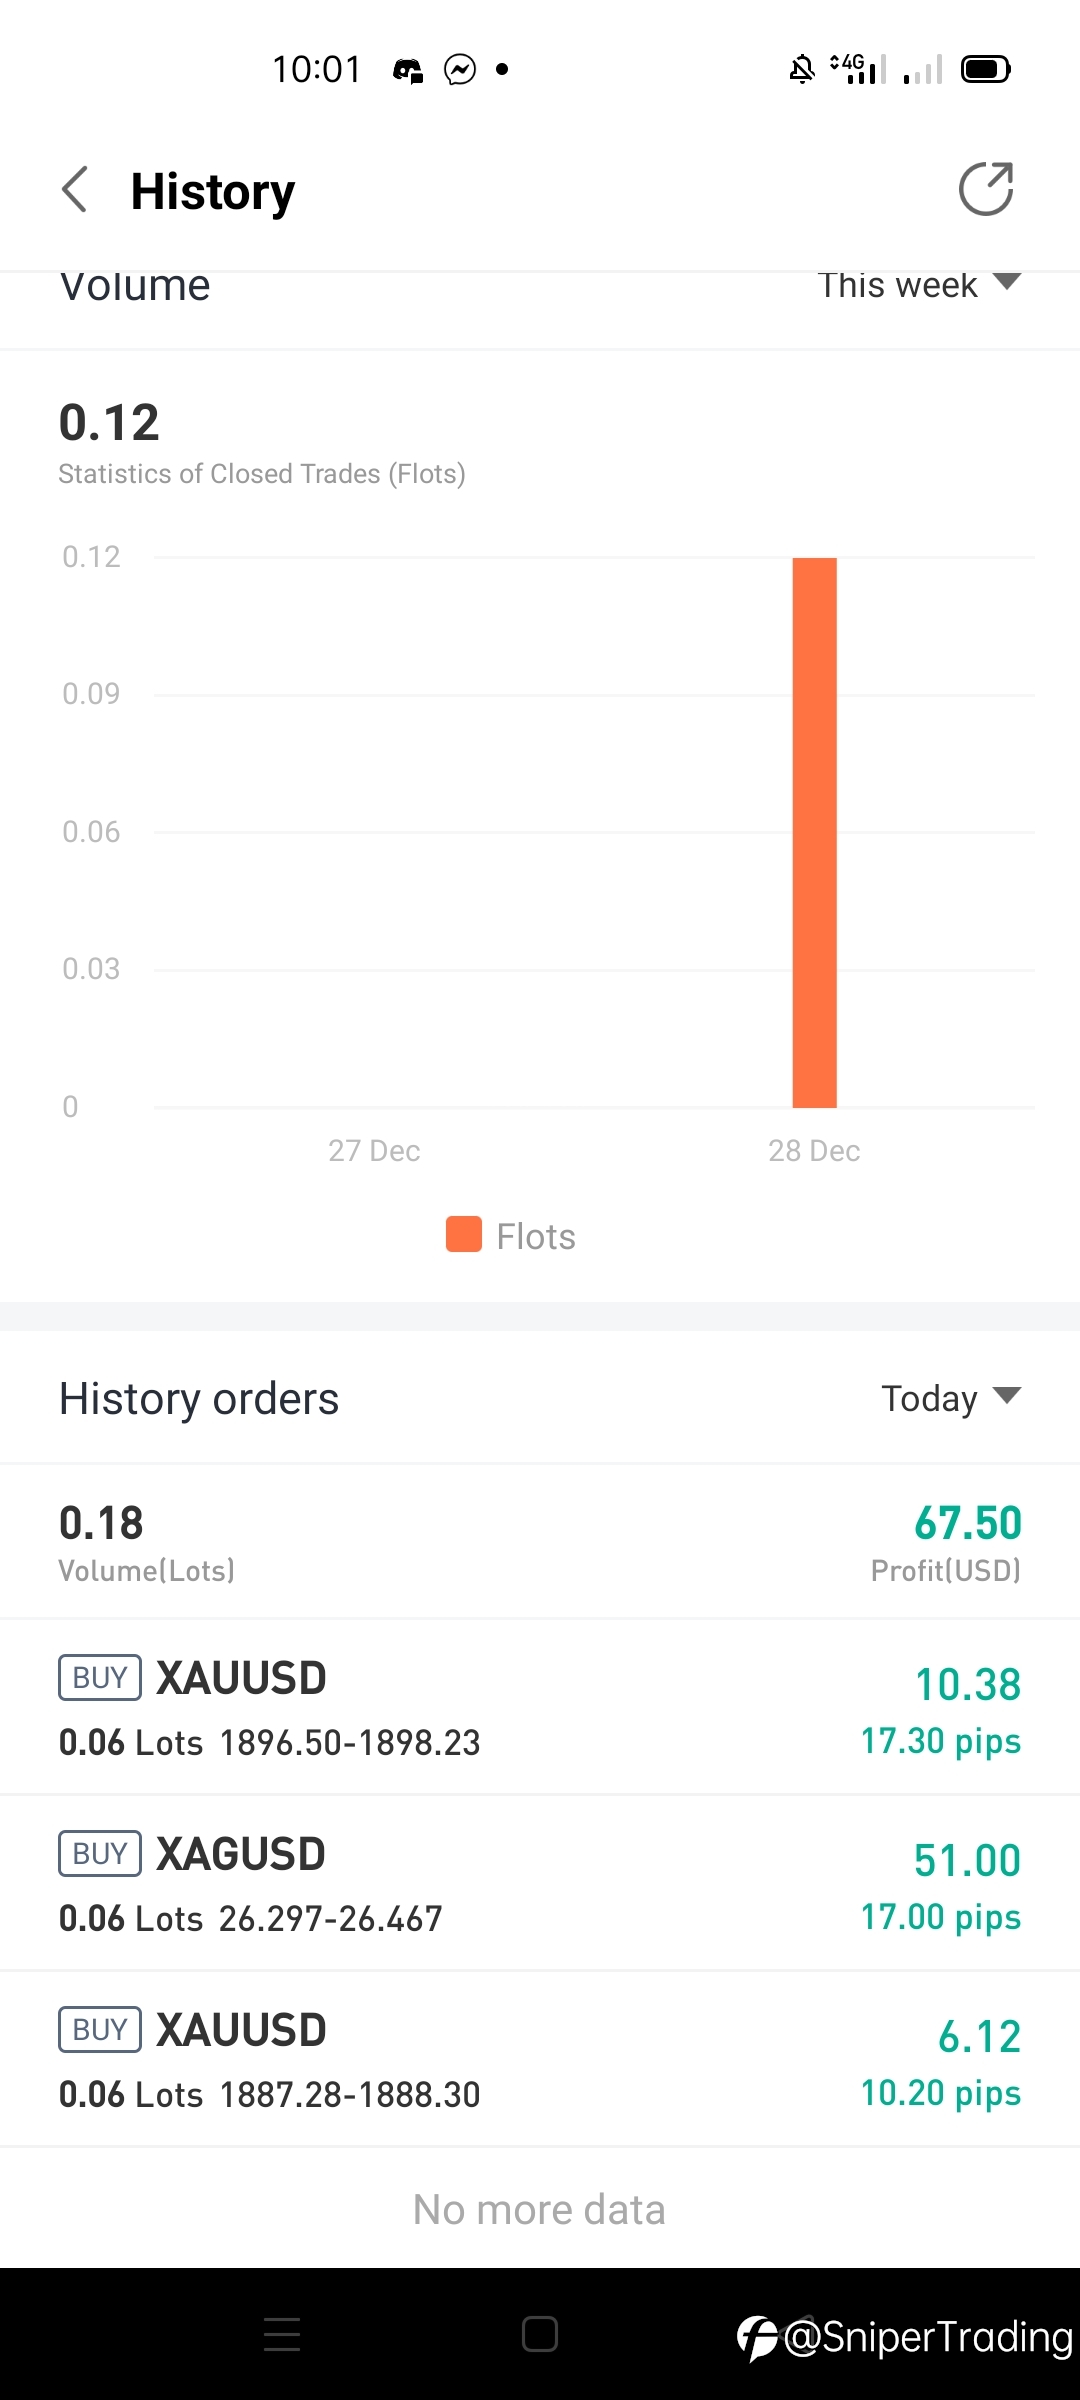Viewport: 1080px width, 2400px height.
Task: Tap the back arrow beside History
Action: (x=75, y=190)
